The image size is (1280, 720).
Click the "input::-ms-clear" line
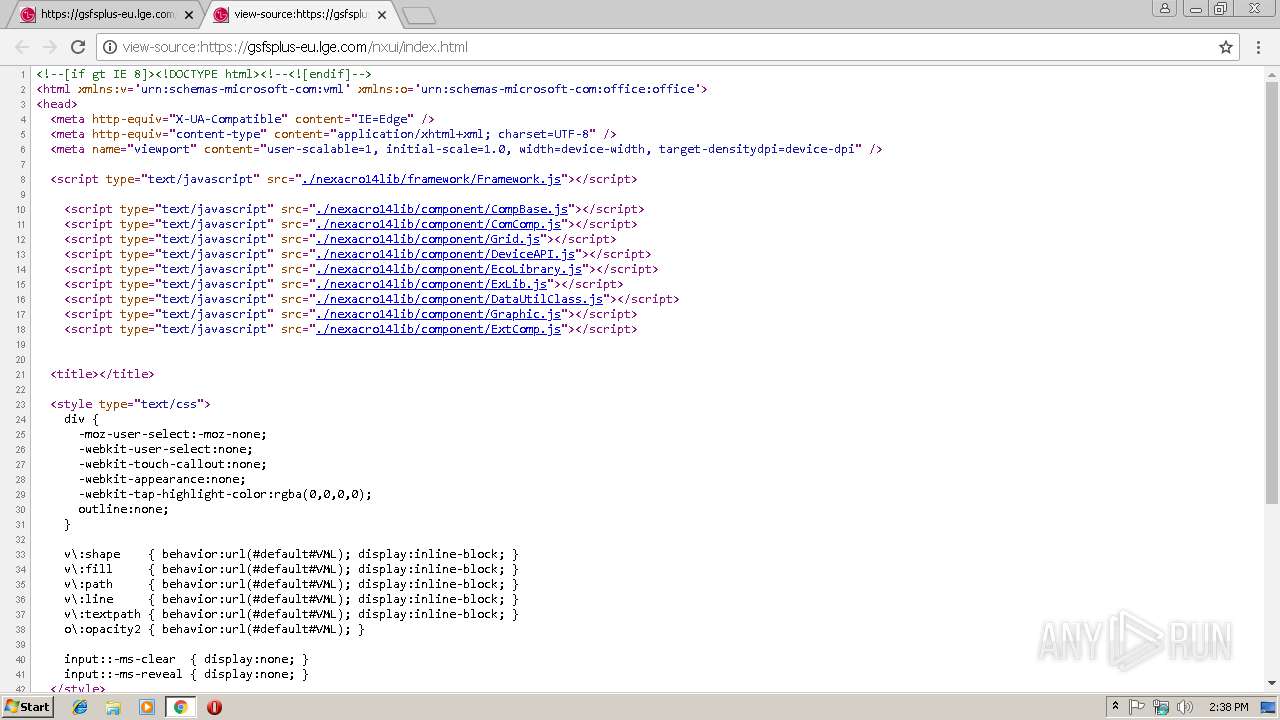186,659
